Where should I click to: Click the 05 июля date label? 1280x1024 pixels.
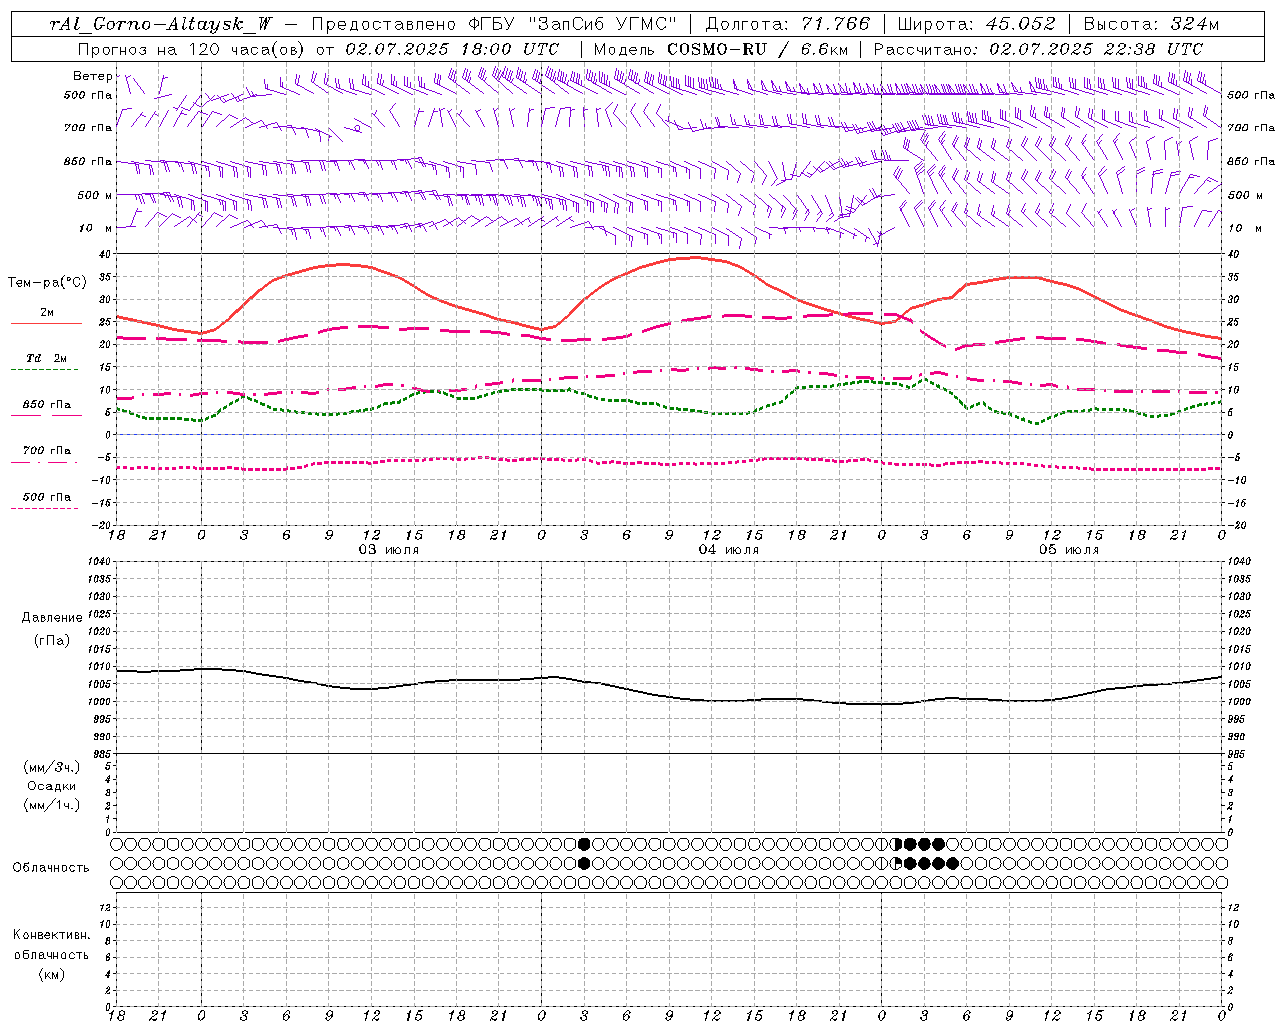(x=1069, y=550)
